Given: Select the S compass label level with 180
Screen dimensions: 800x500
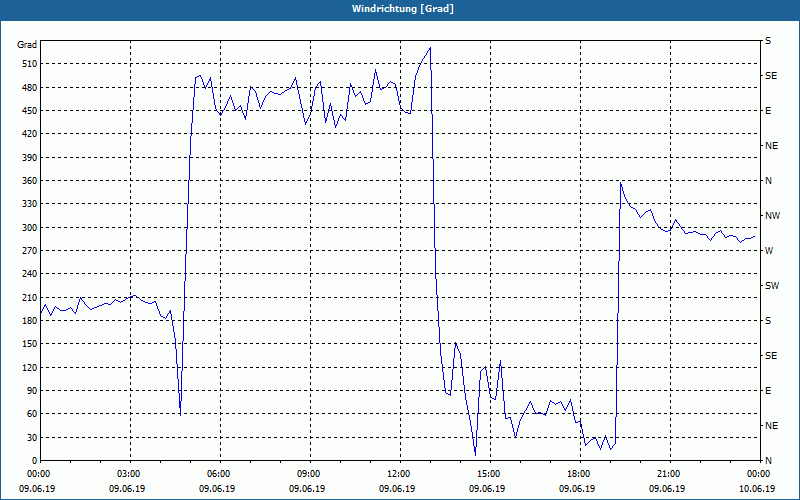Looking at the screenshot, I should tap(768, 321).
